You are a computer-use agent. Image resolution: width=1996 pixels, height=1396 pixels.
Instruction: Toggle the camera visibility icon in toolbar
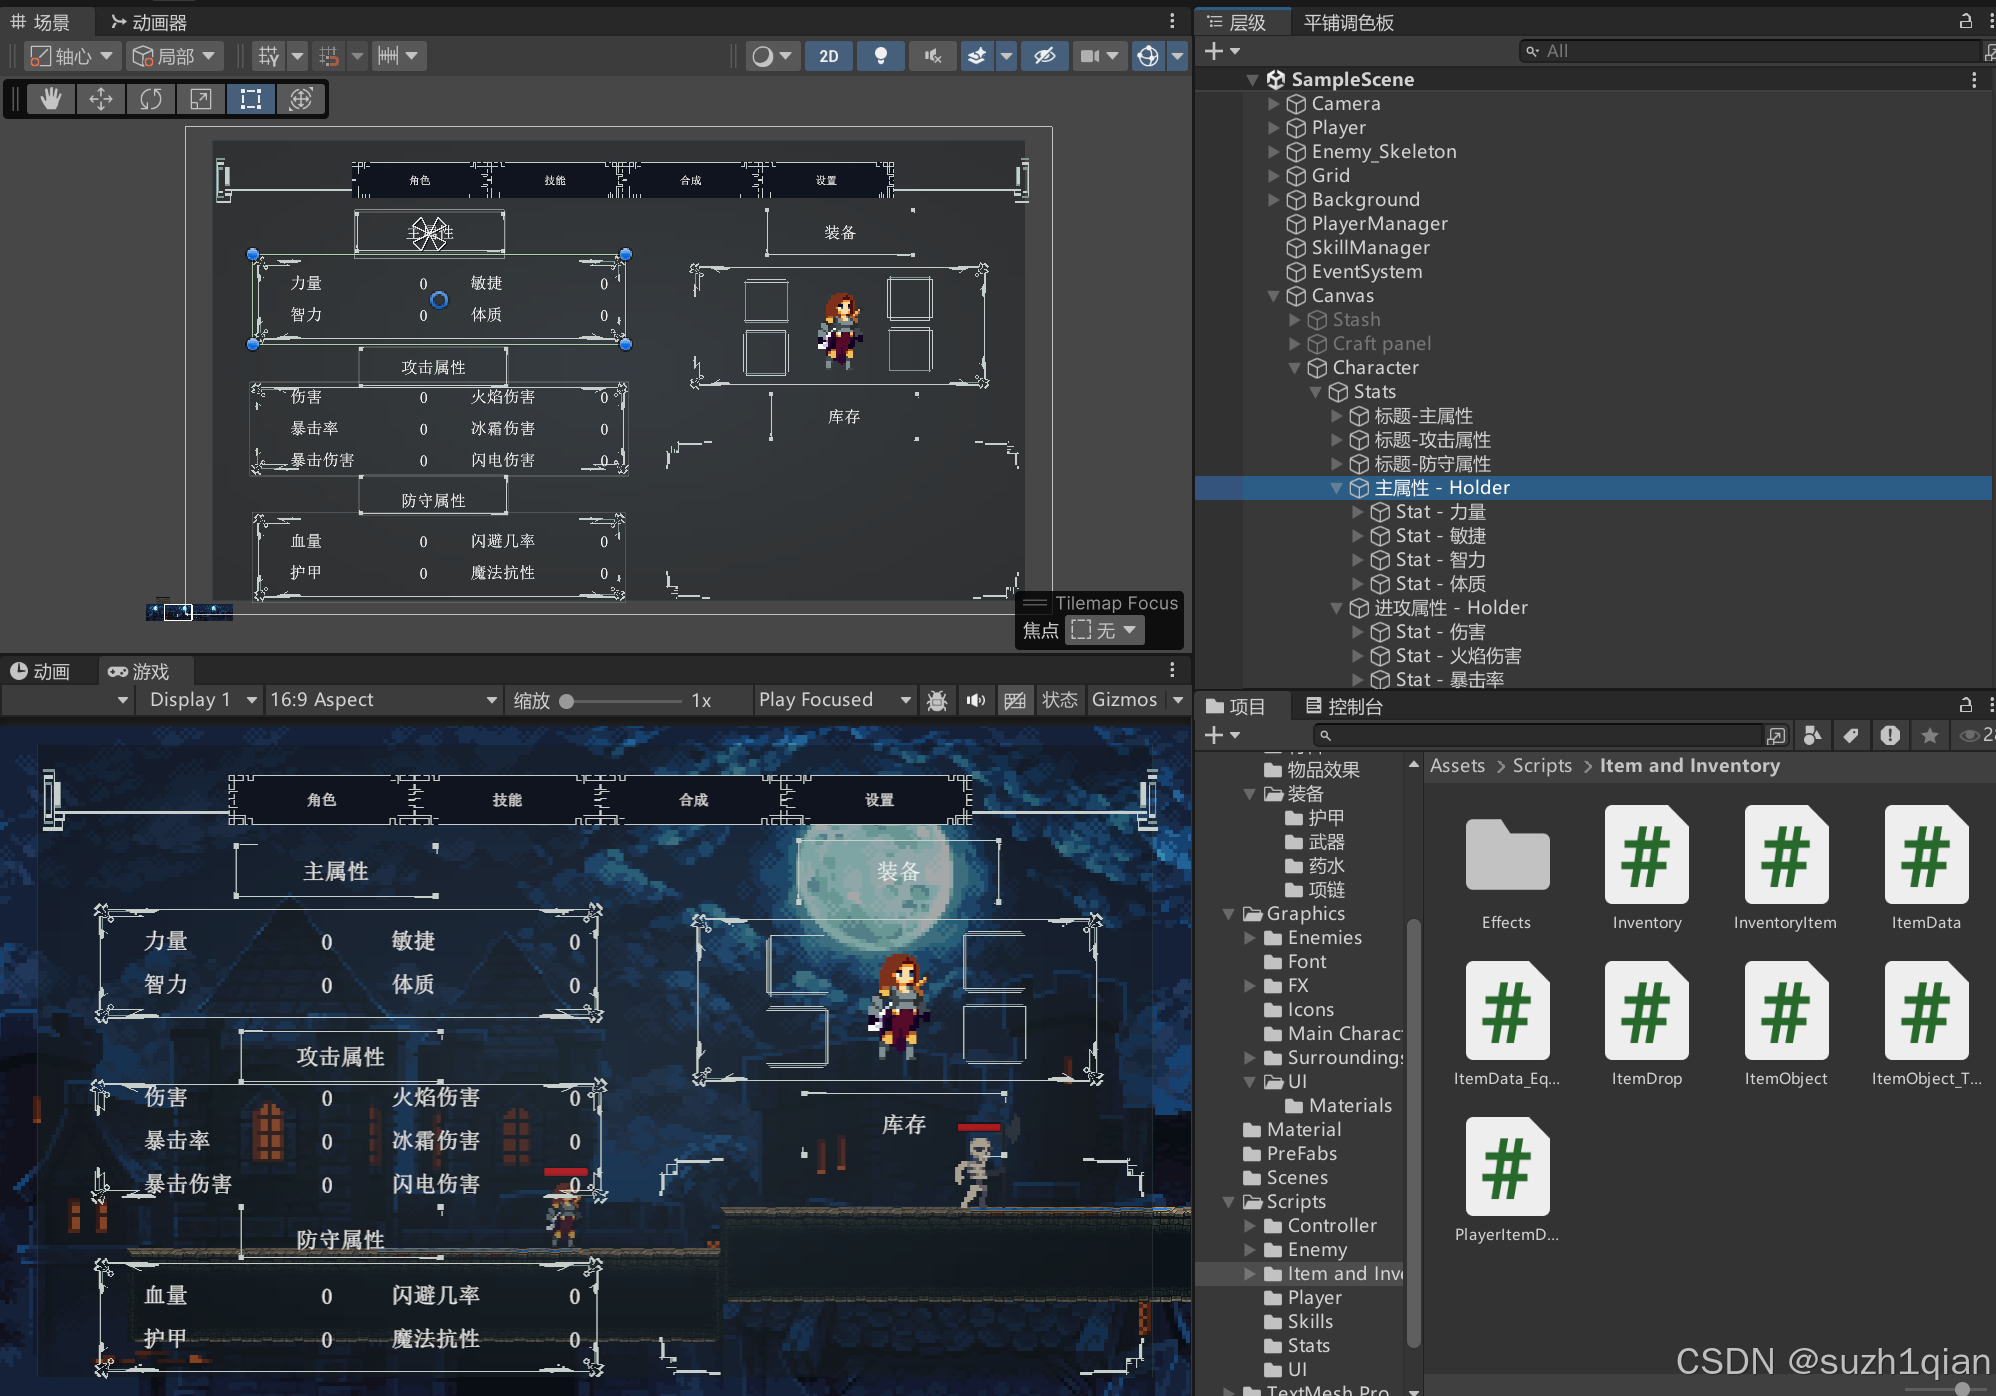click(x=1089, y=56)
